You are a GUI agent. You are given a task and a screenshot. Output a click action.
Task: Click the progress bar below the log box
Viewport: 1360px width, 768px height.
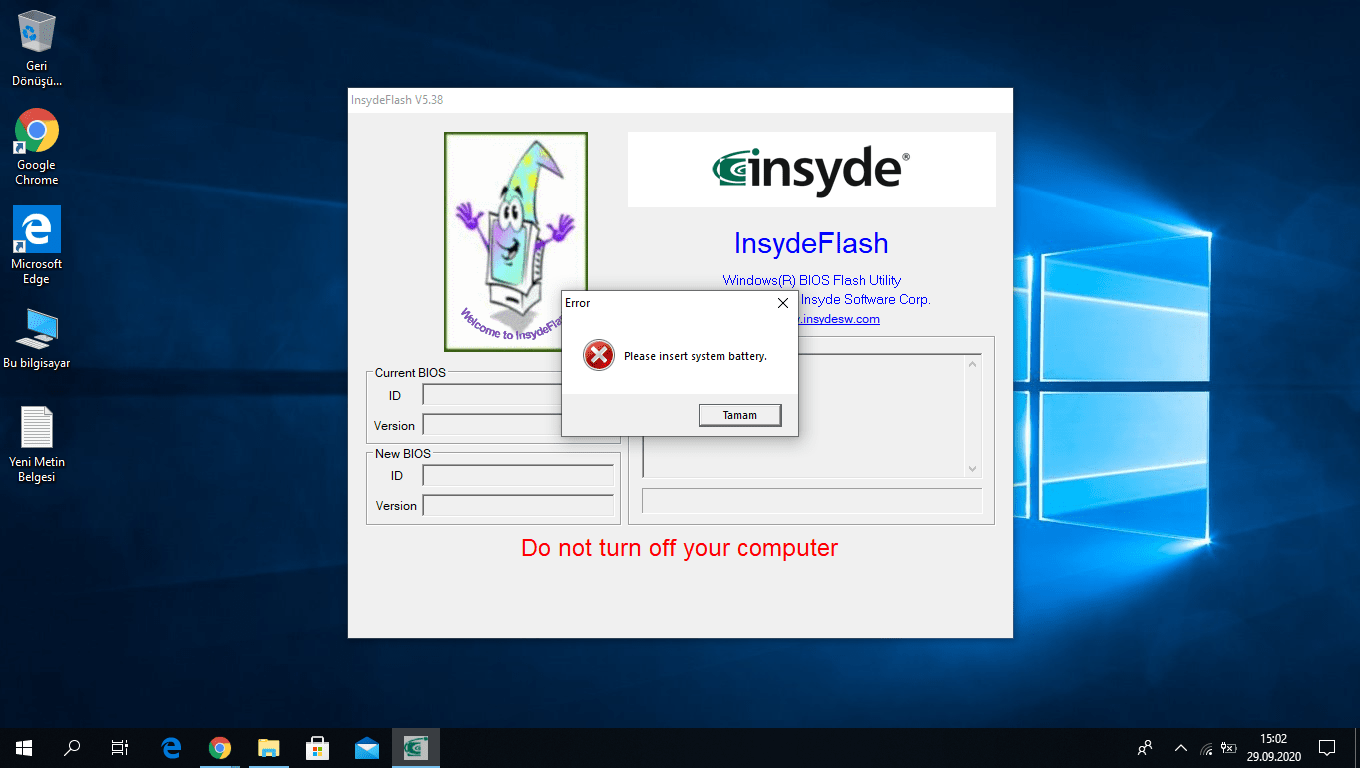pyautogui.click(x=812, y=501)
